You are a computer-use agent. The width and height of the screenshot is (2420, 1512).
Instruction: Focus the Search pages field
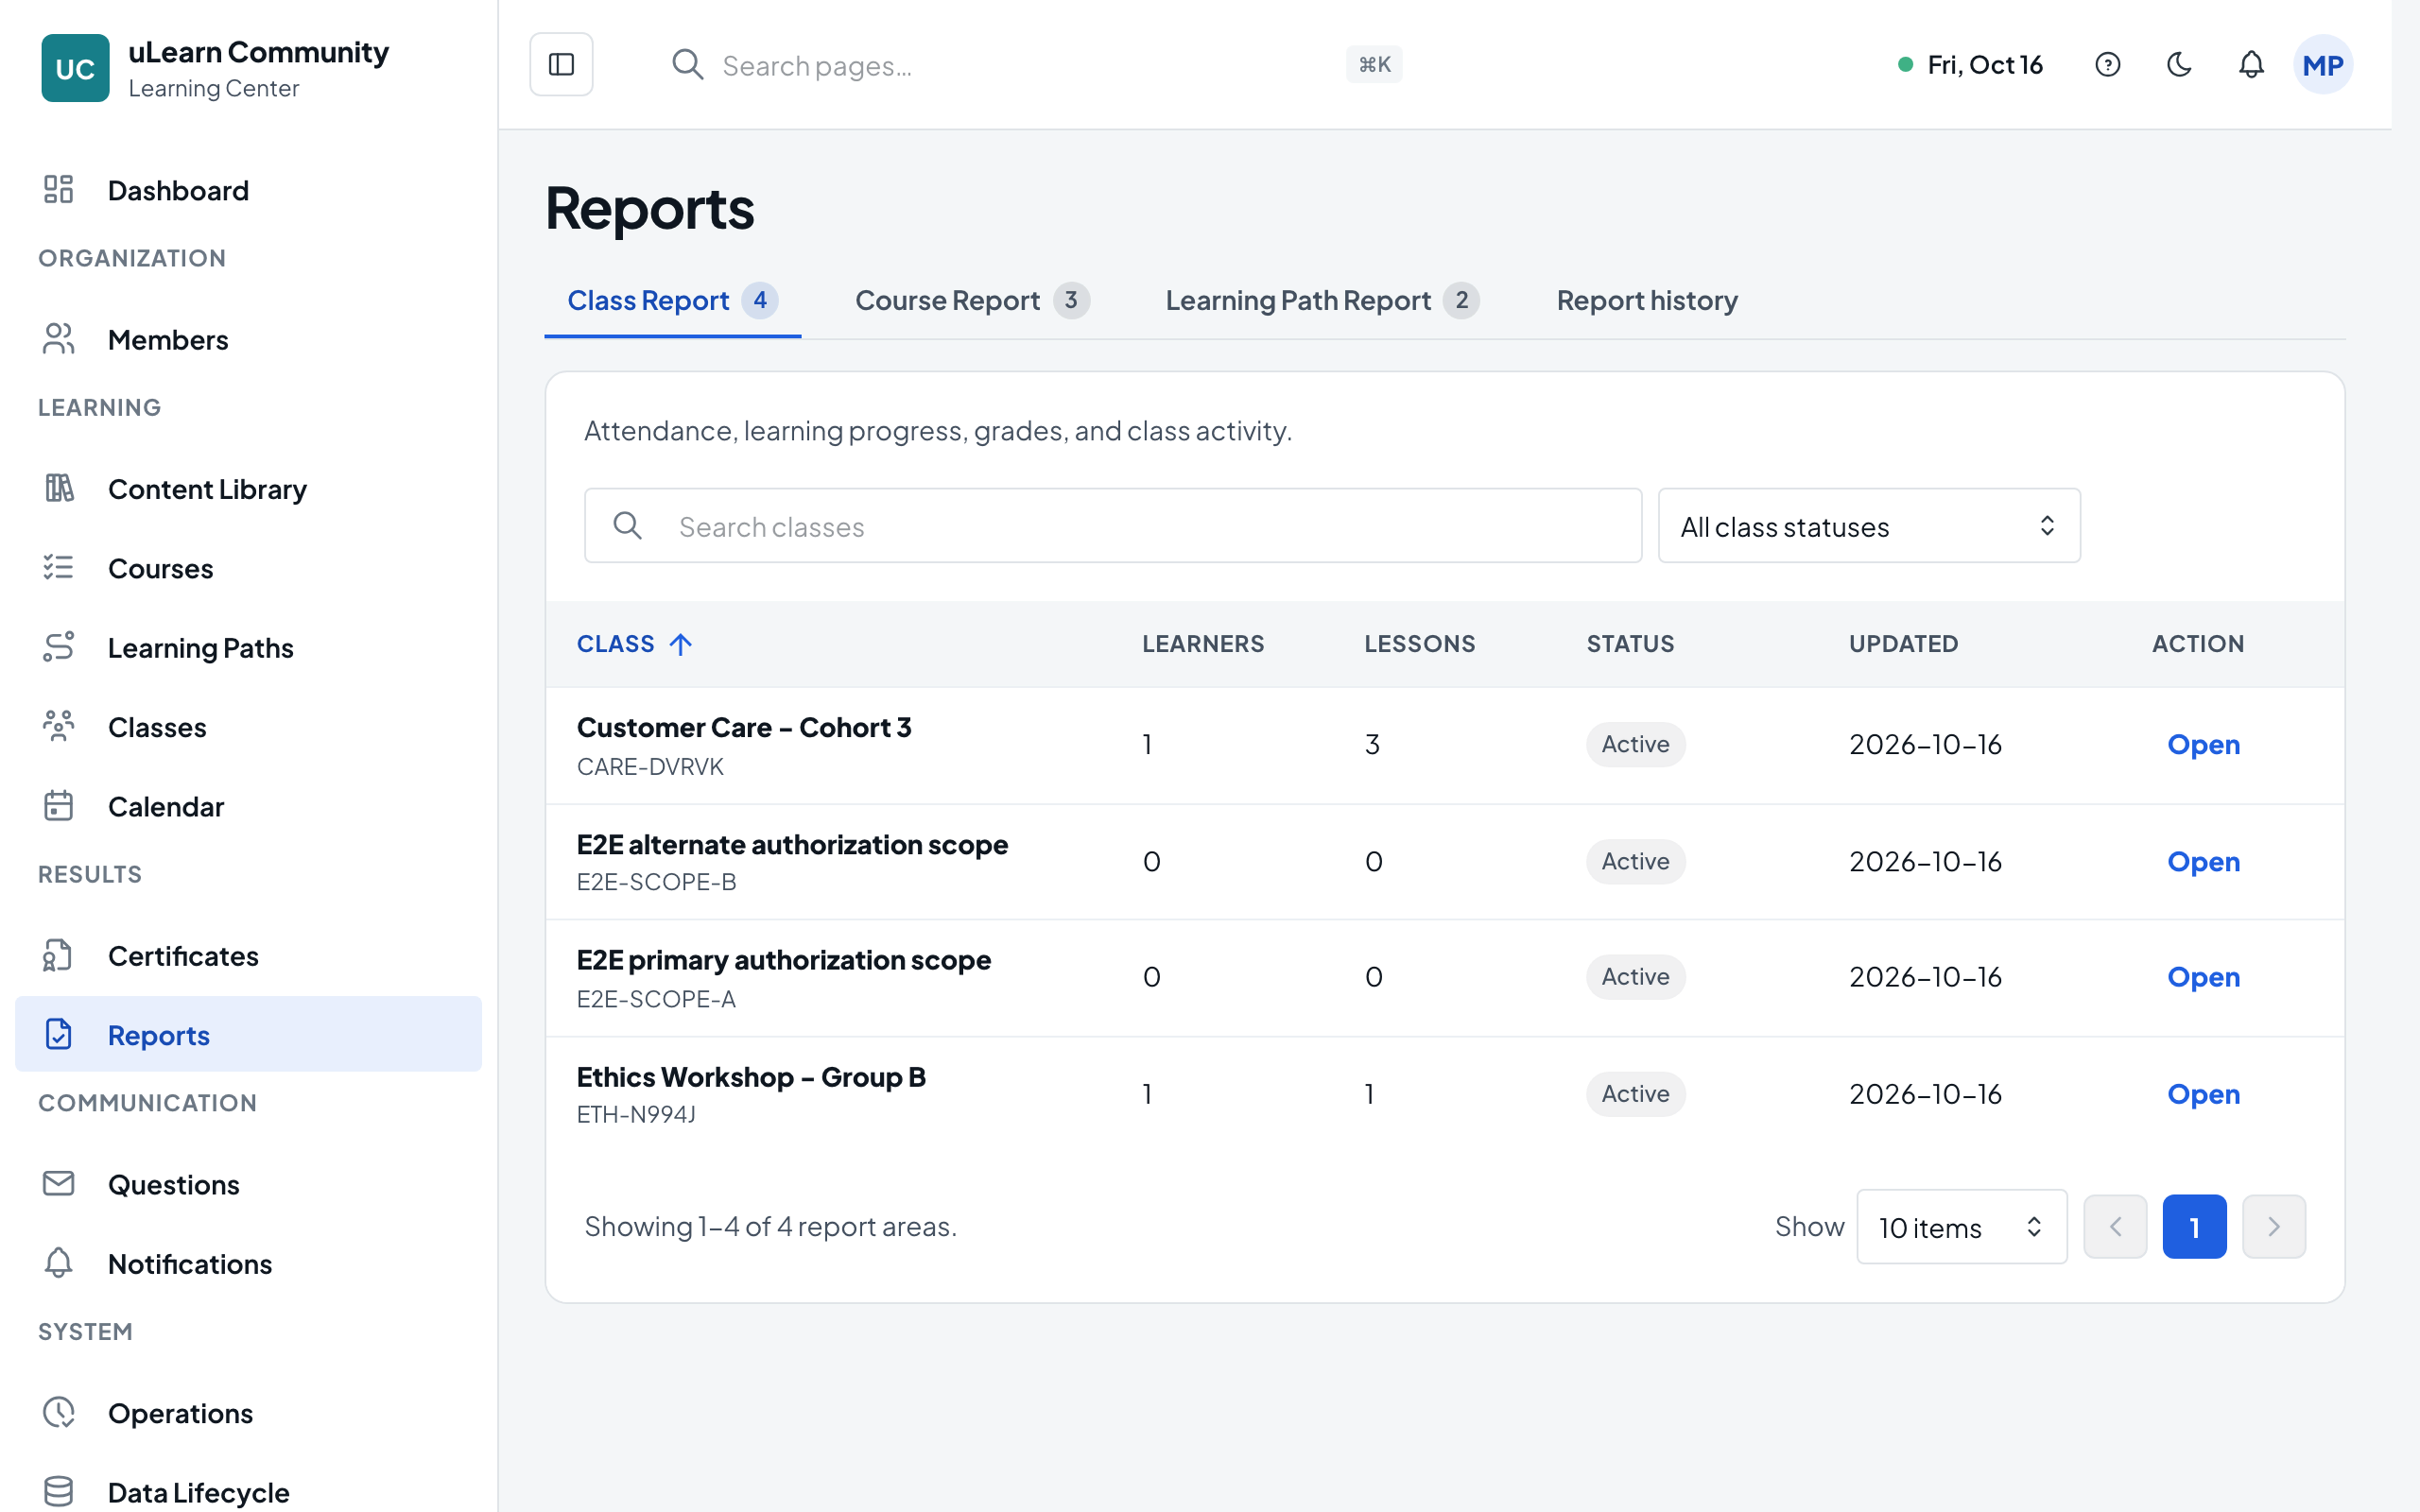1035,65
